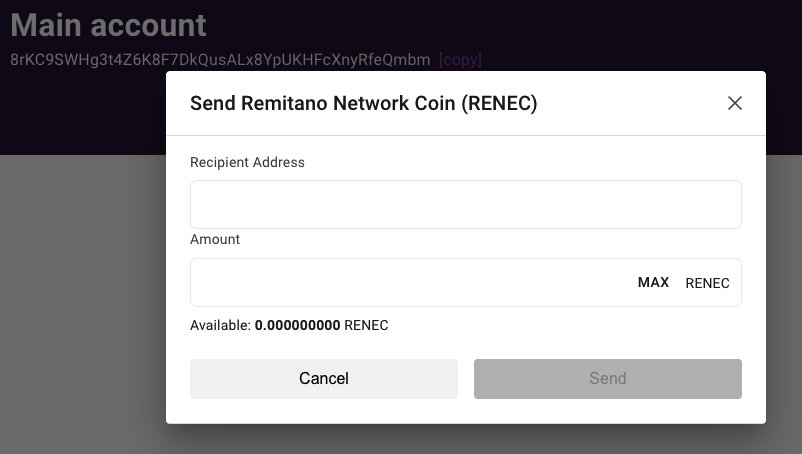Cancel the send transaction

pos(324,379)
